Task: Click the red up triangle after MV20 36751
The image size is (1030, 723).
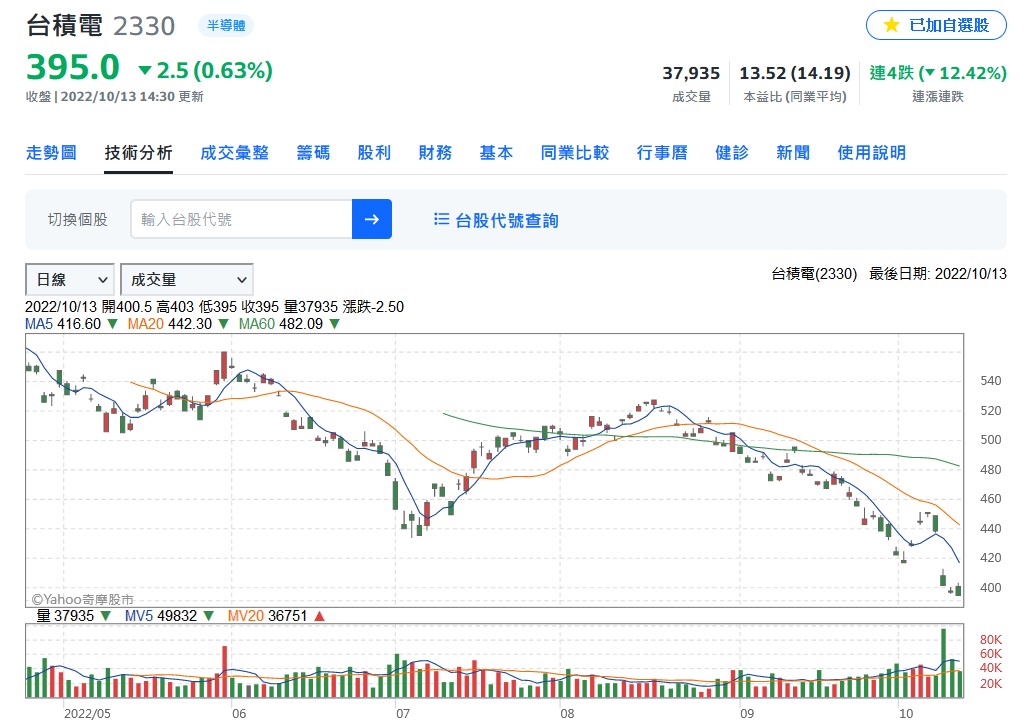Action: (x=319, y=616)
